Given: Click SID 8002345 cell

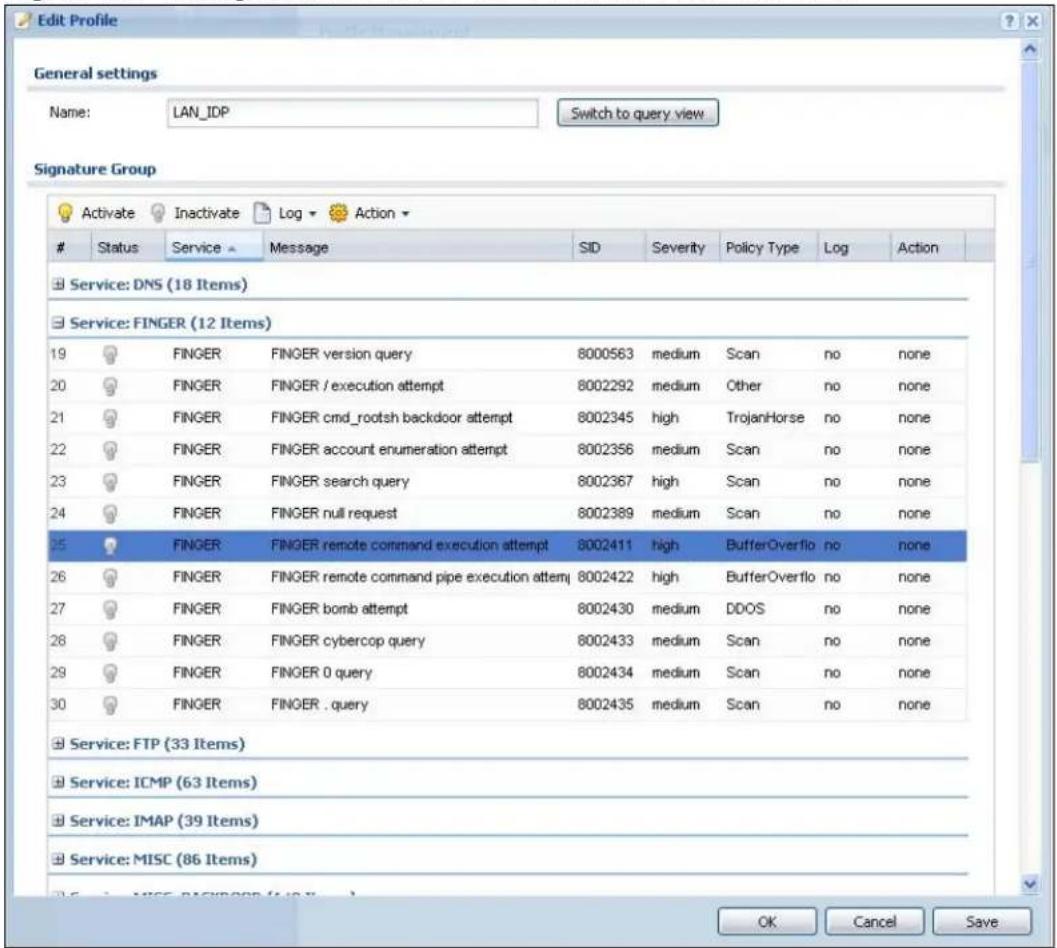Looking at the screenshot, I should click(x=605, y=418).
